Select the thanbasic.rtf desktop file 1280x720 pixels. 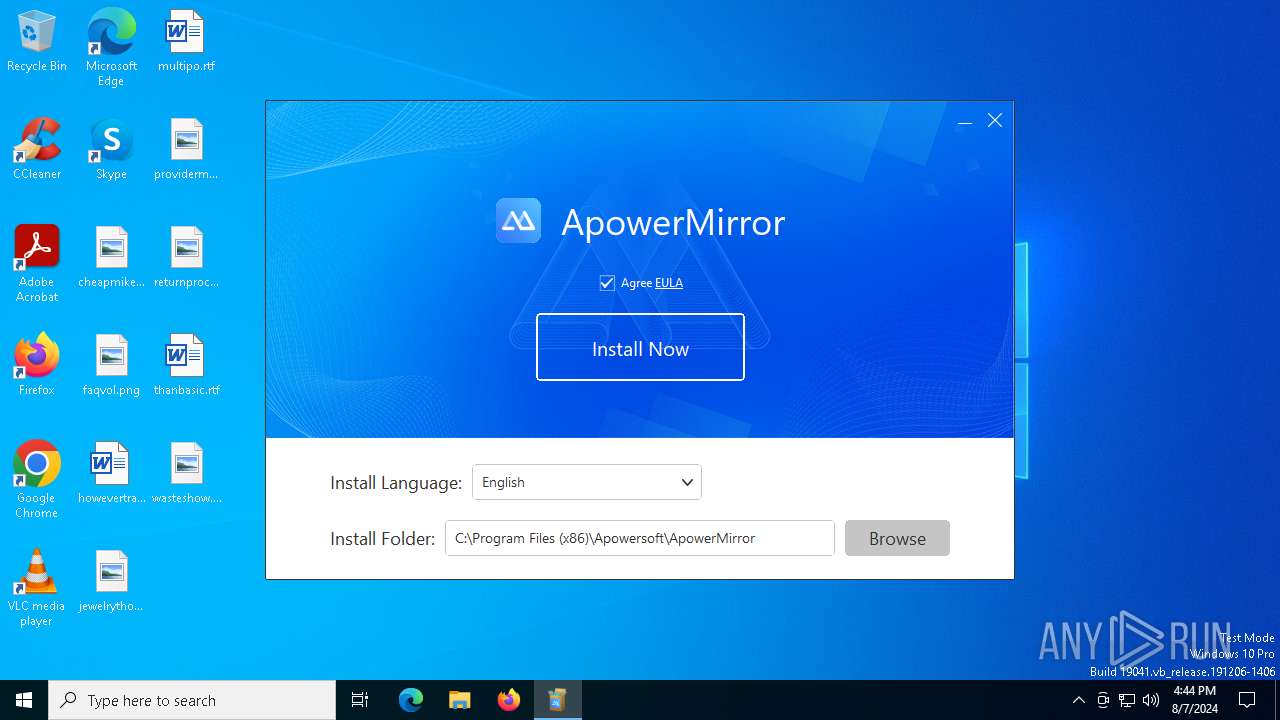186,366
